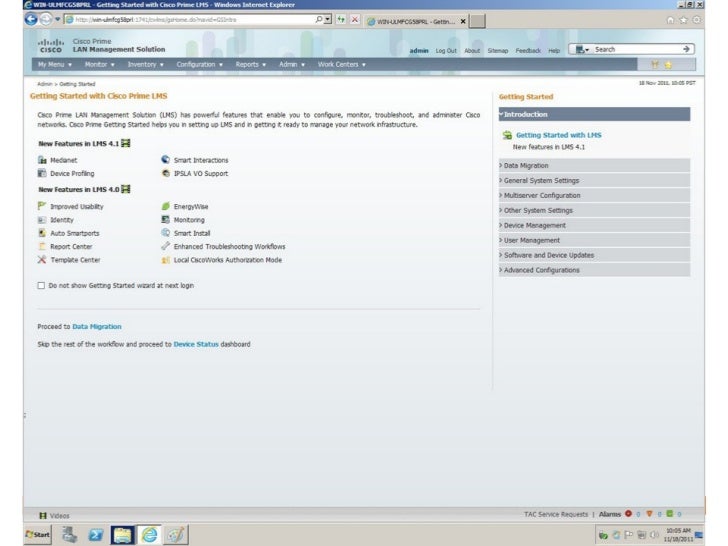The image size is (728, 546).
Task: Click the browser back arrow button
Action: point(31,20)
